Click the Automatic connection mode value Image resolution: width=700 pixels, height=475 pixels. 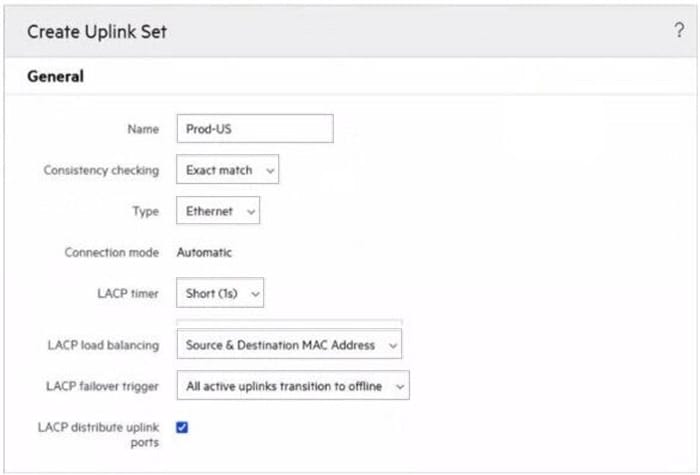coord(204,253)
